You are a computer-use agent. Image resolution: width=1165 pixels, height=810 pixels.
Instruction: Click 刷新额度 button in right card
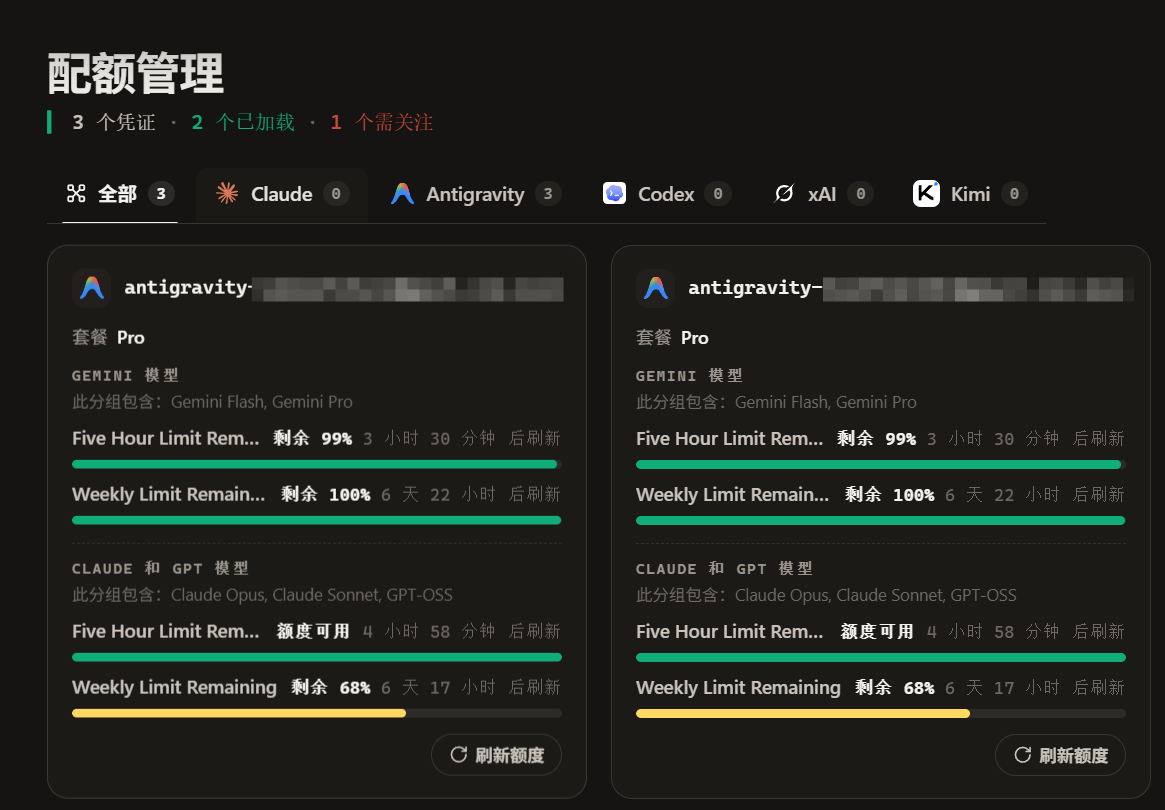[1060, 755]
